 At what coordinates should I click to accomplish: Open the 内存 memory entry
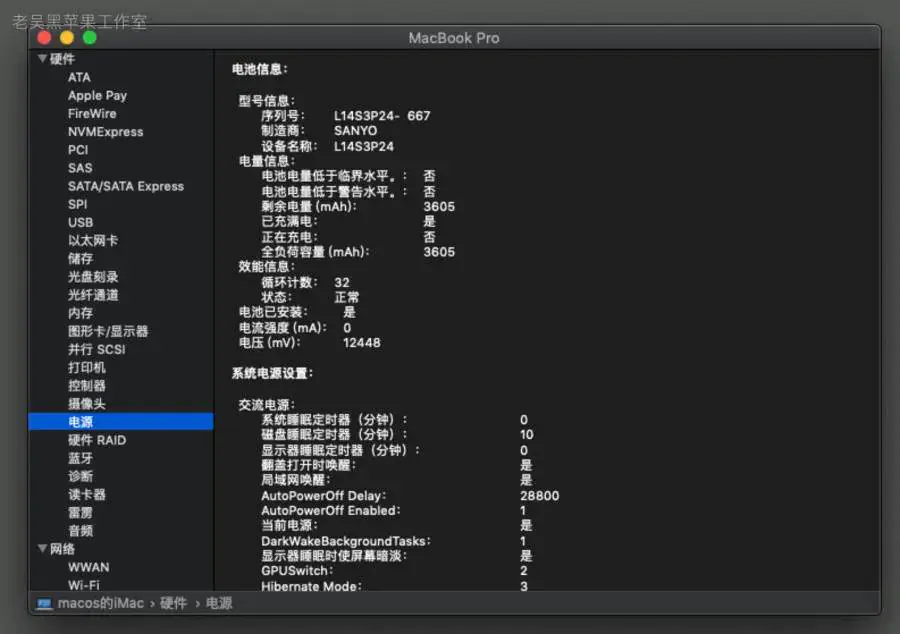pyautogui.click(x=80, y=313)
